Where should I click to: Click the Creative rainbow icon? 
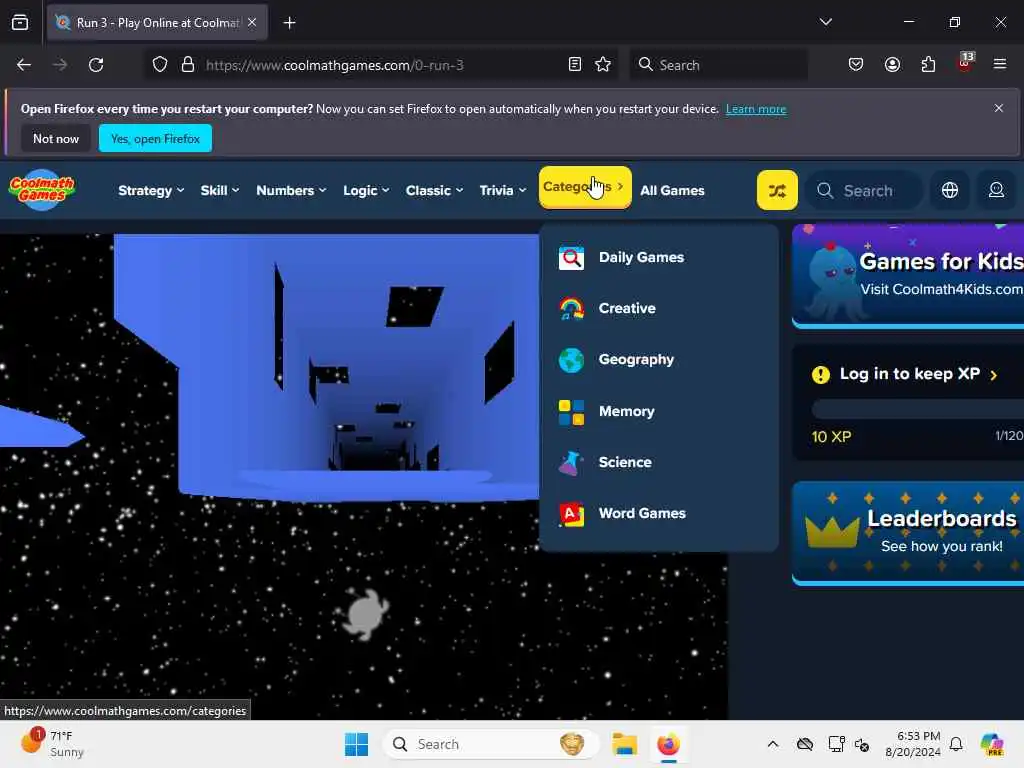571,308
